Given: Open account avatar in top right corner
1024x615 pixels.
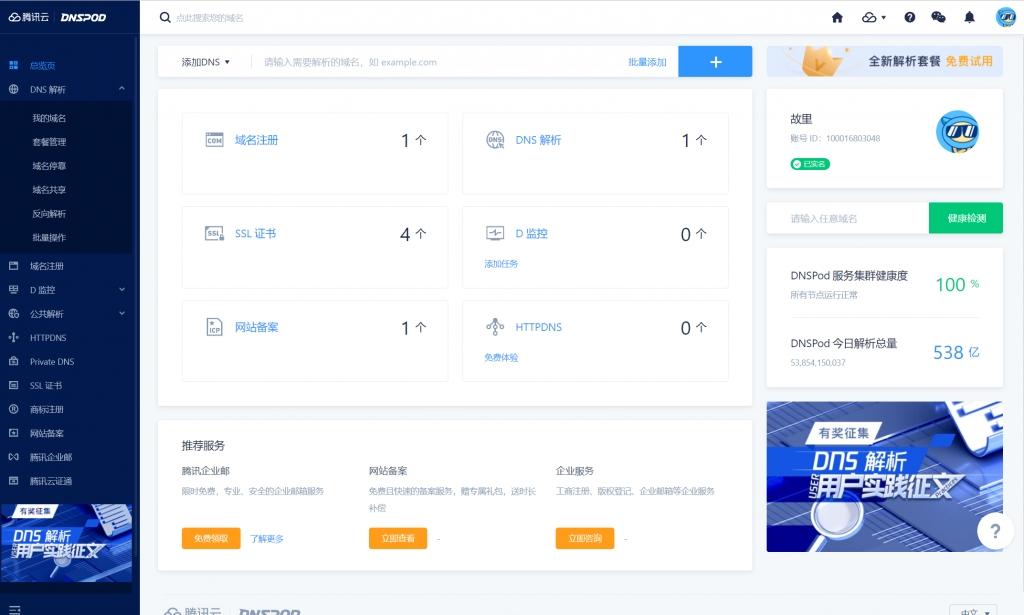Looking at the screenshot, I should [x=1006, y=17].
